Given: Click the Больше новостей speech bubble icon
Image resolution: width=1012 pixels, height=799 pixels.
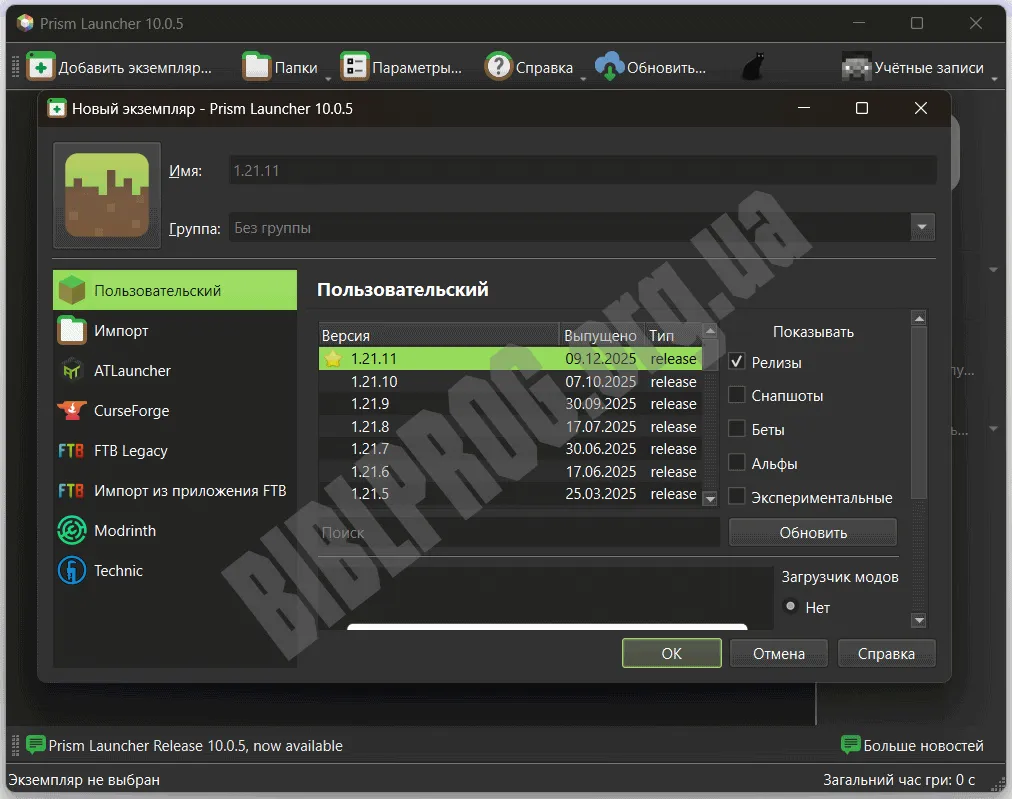Looking at the screenshot, I should 851,745.
